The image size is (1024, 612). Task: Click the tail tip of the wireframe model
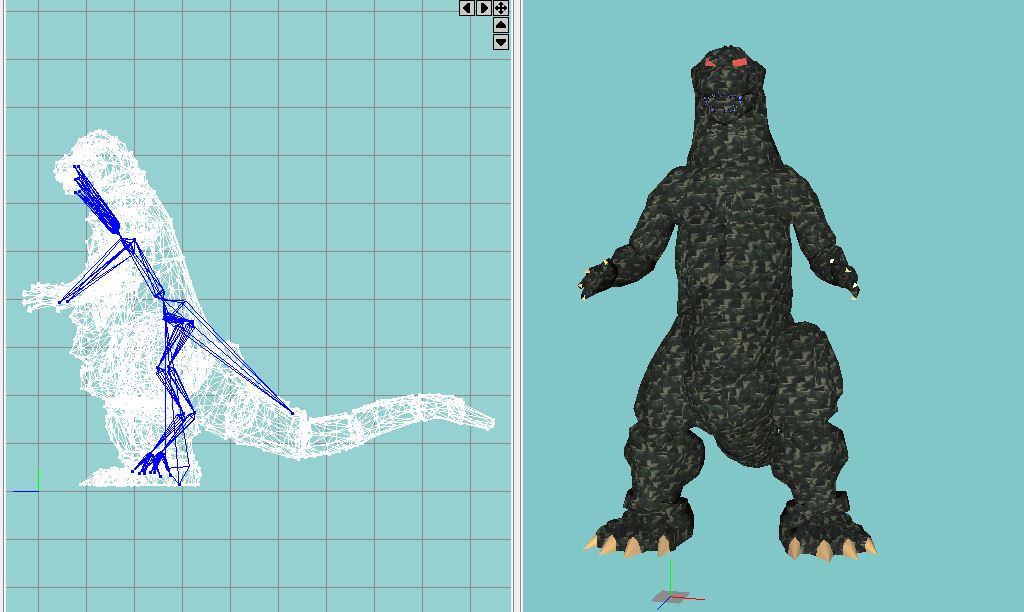[490, 421]
